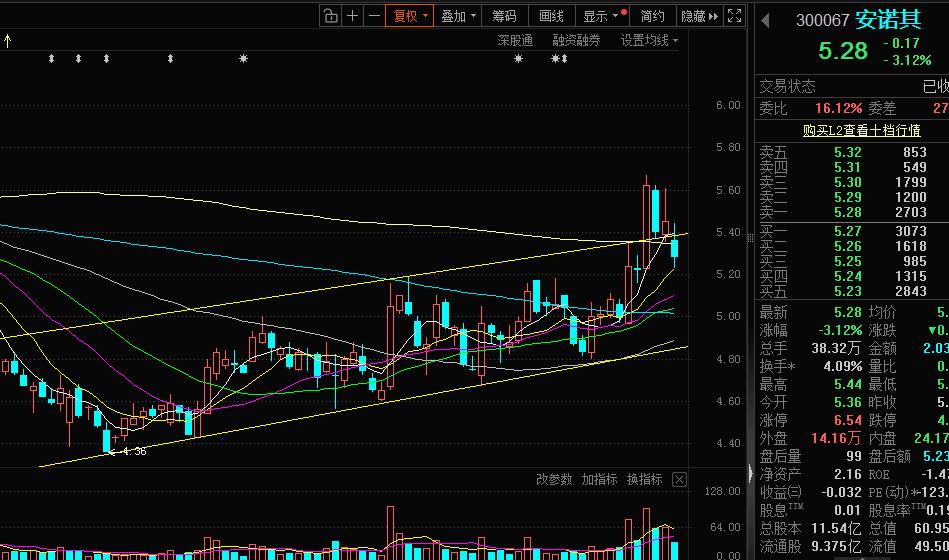Click the 6.00 price axis label

[728, 105]
